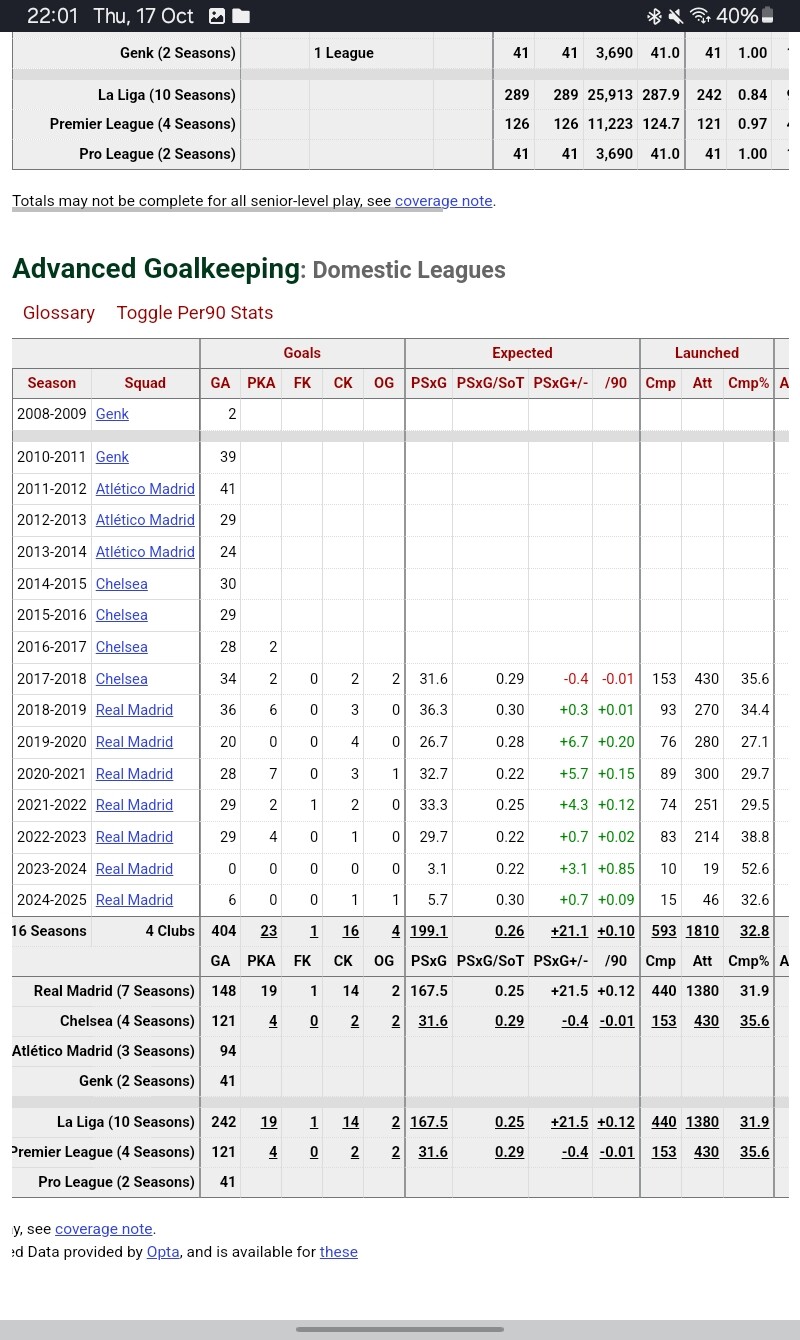Viewport: 800px width, 1340px height.
Task: Sort table by Season column header
Action: tap(52, 383)
